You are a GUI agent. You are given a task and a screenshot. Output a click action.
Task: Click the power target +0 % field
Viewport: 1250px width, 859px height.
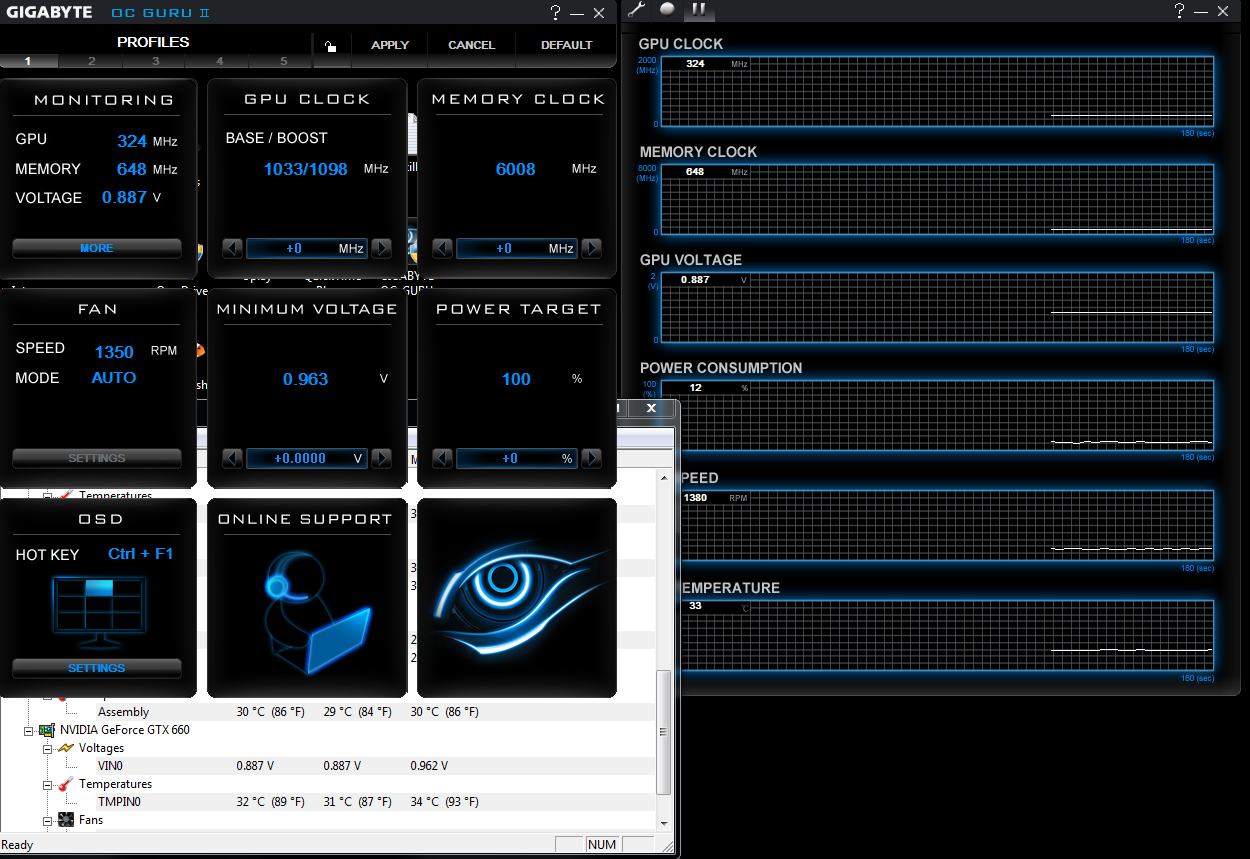click(517, 458)
